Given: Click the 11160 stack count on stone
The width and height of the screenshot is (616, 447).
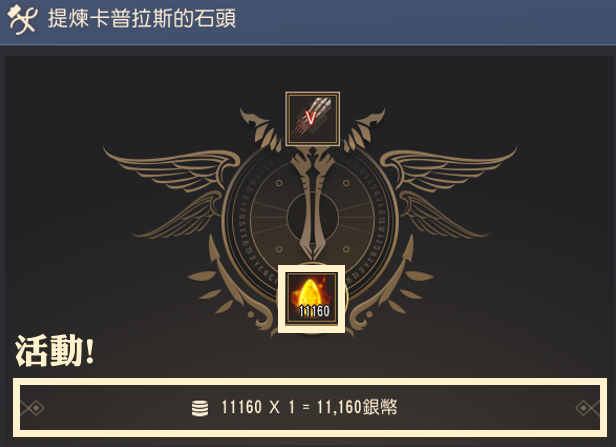Looking at the screenshot, I should 314,311.
